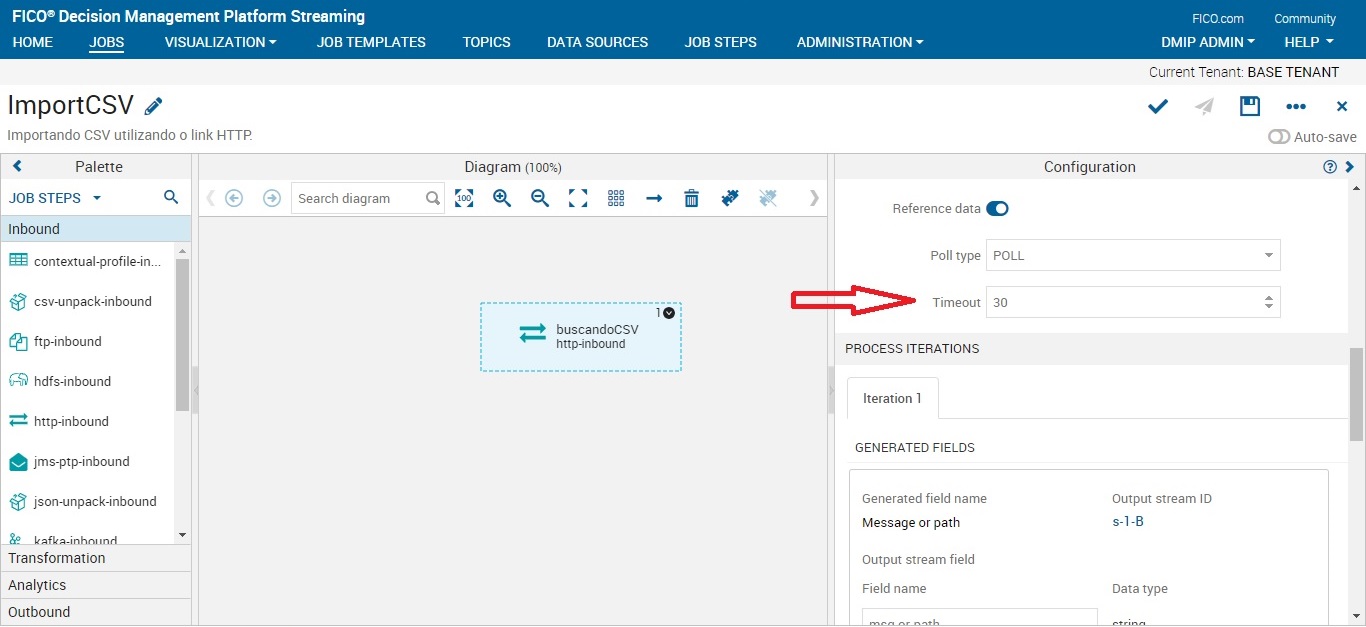Open the more options ellipsis menu
1366x627 pixels.
click(1296, 106)
